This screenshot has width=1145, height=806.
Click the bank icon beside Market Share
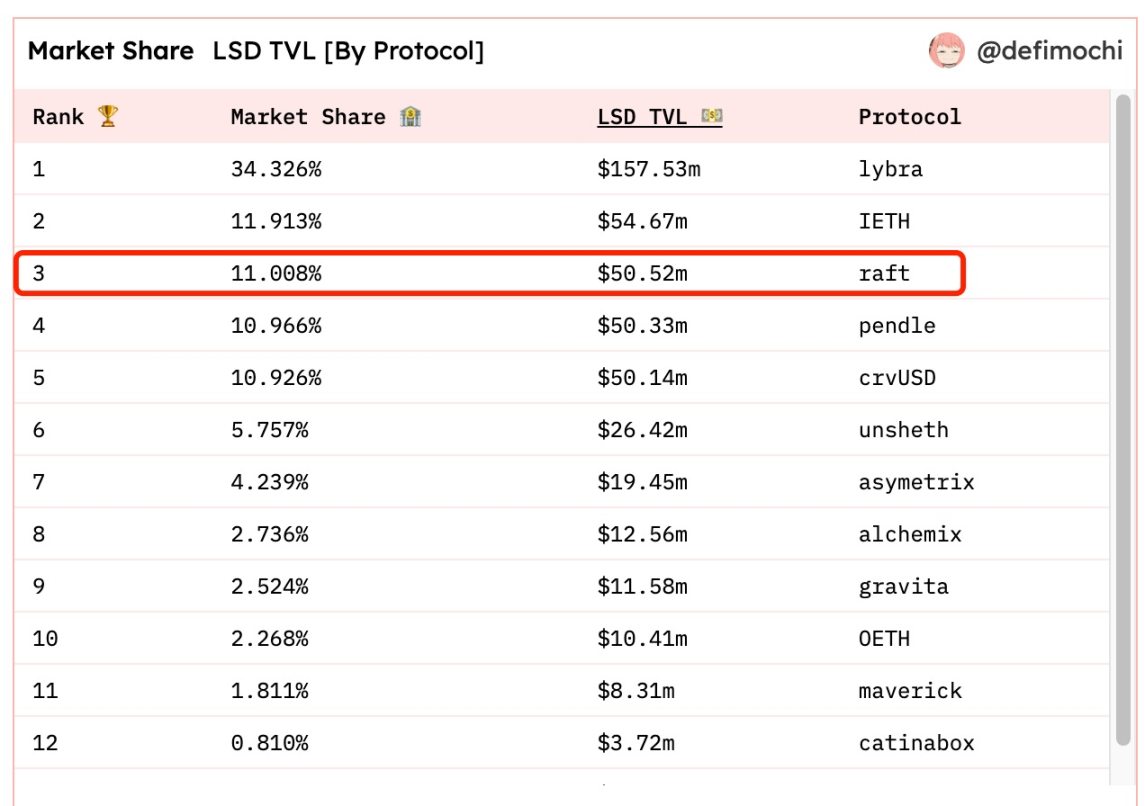pyautogui.click(x=410, y=117)
